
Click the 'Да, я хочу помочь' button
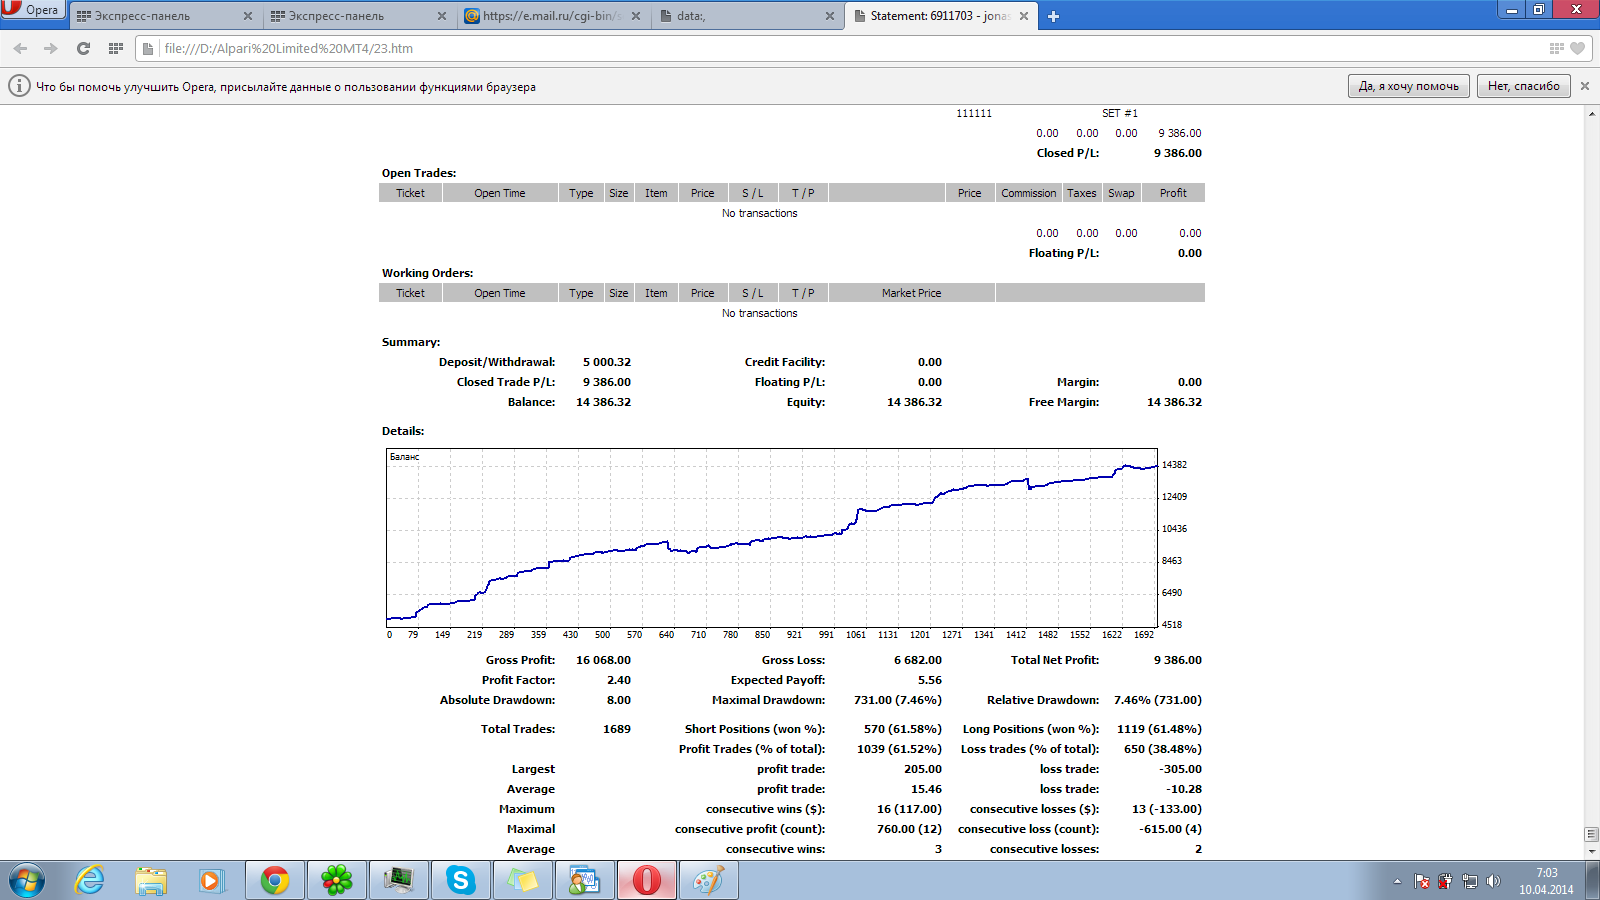(x=1408, y=86)
